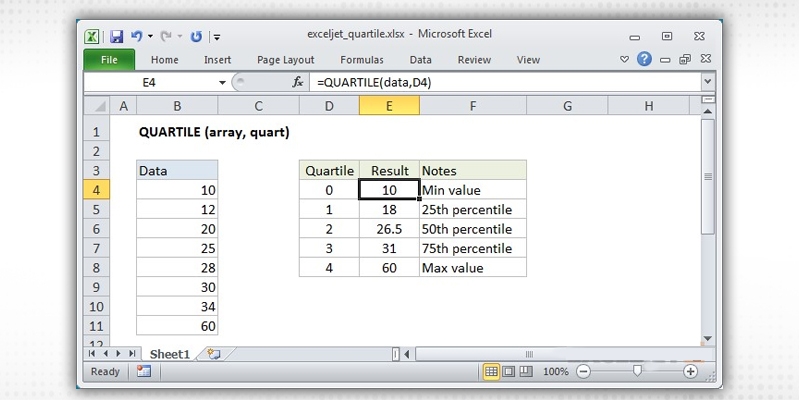This screenshot has width=800, height=400.
Task: Switch to Page Layout view button
Action: [x=508, y=371]
